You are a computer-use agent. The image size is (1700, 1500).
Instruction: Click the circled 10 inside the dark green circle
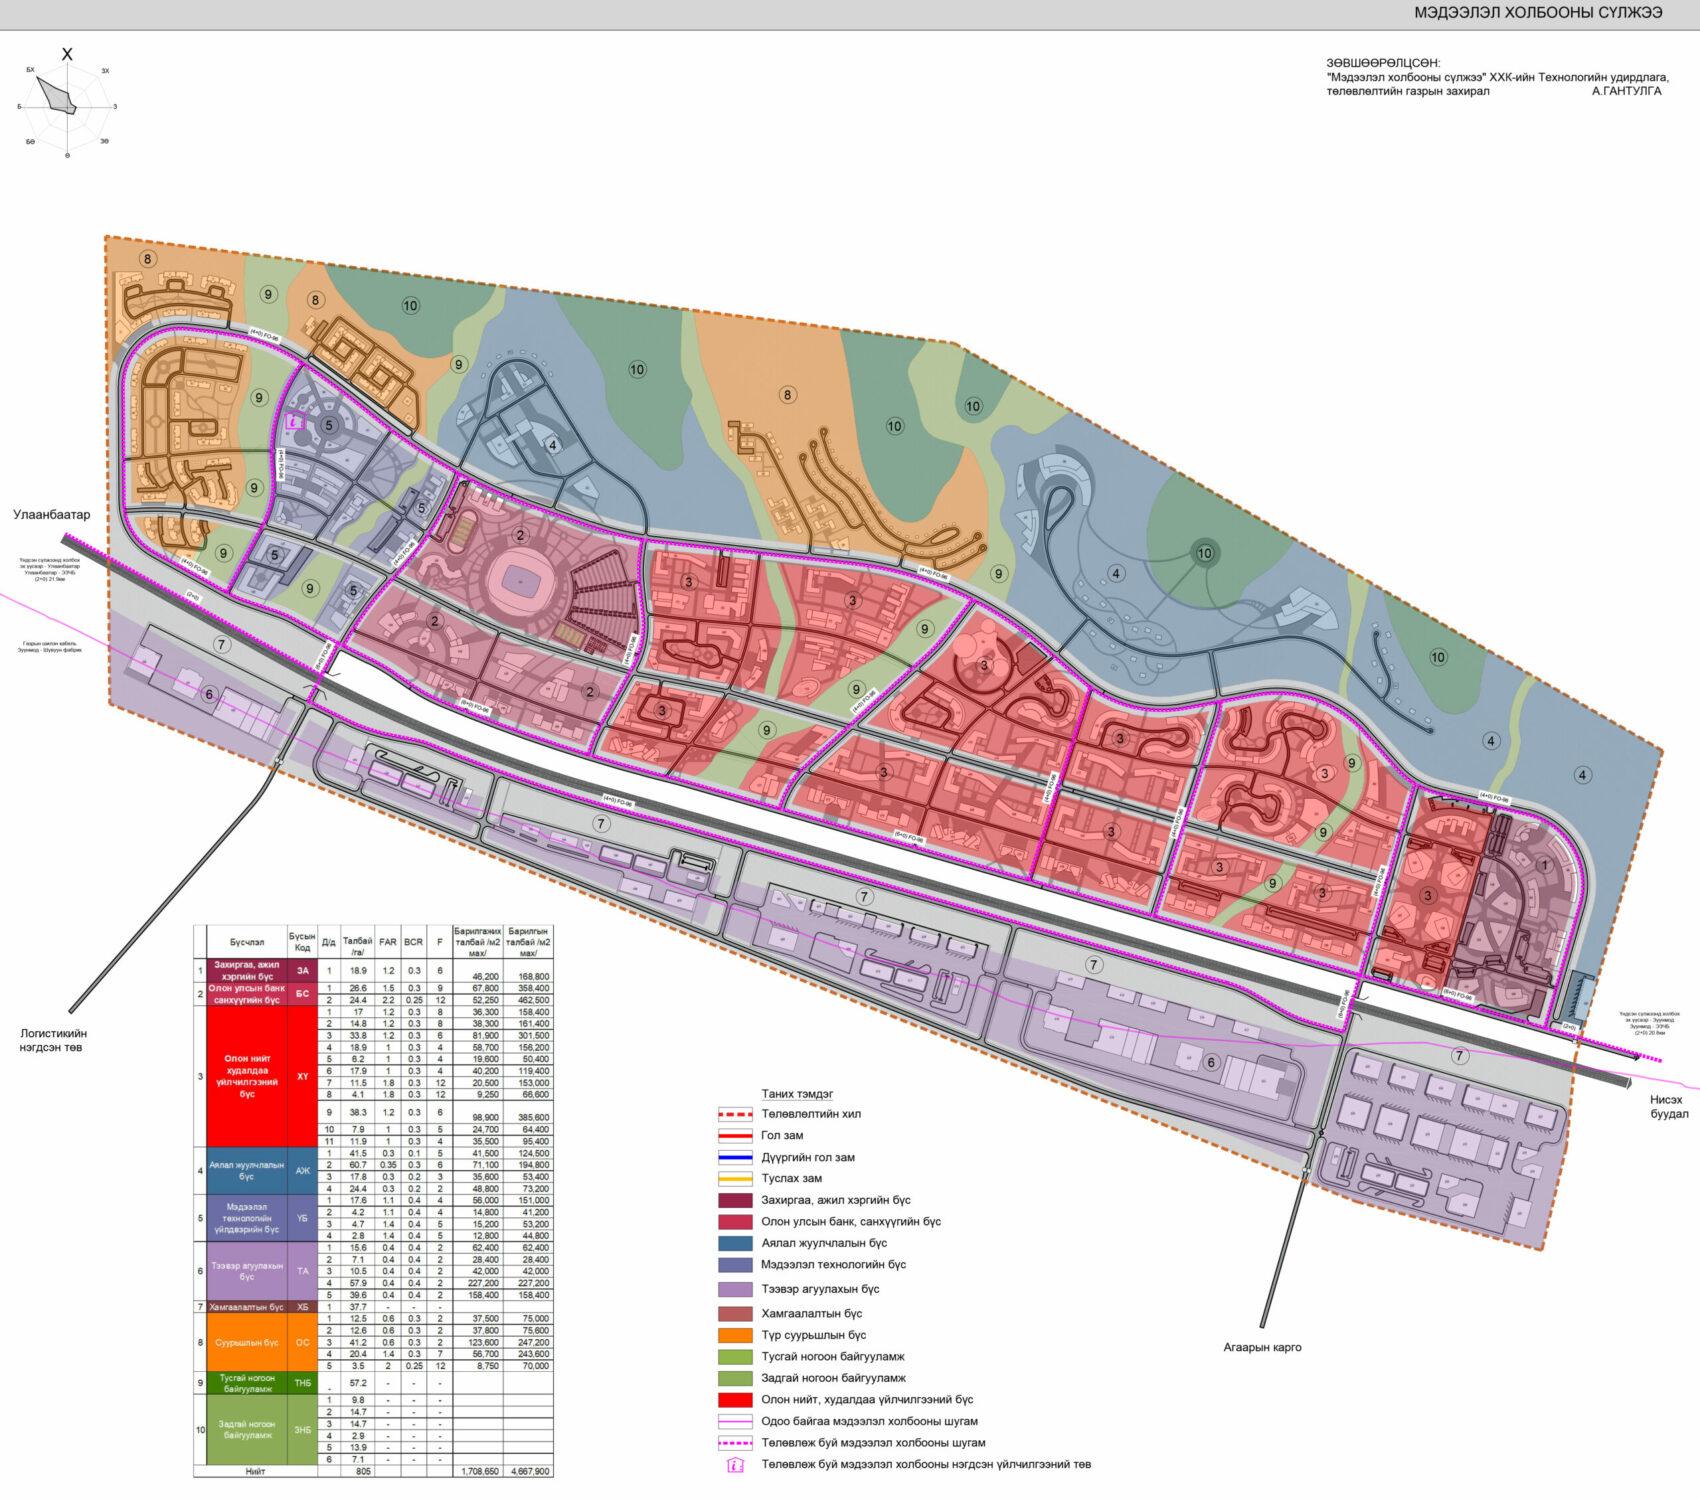point(1204,553)
